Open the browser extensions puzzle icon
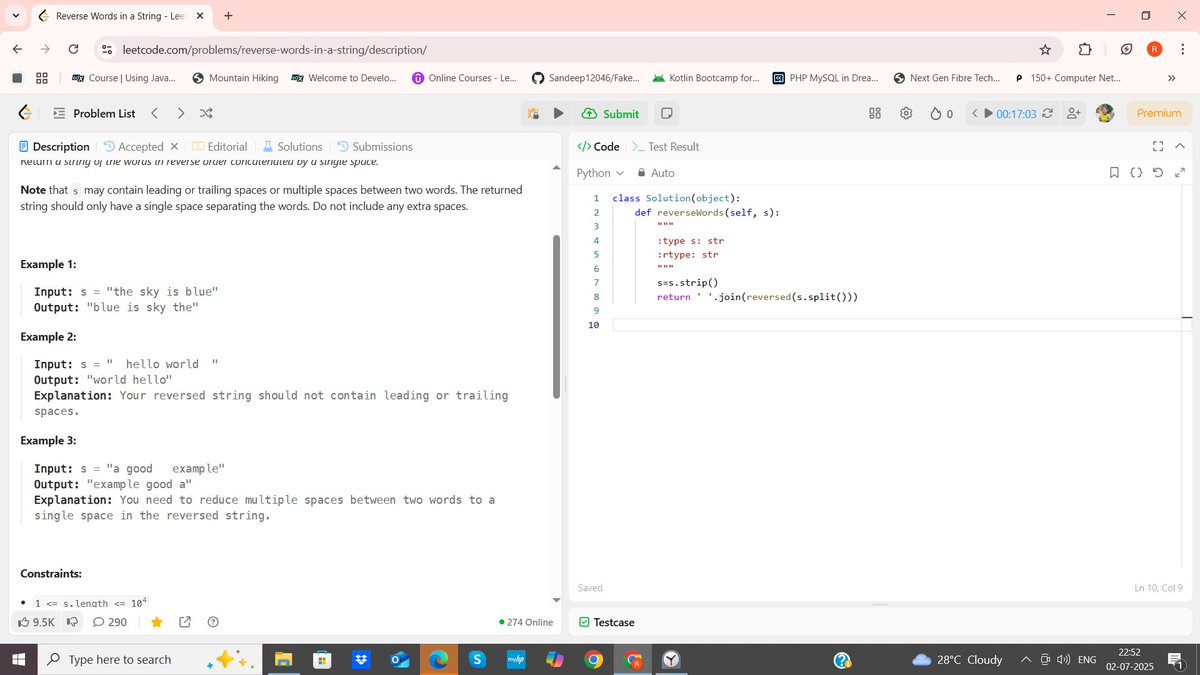The image size is (1200, 675). pyautogui.click(x=1085, y=49)
